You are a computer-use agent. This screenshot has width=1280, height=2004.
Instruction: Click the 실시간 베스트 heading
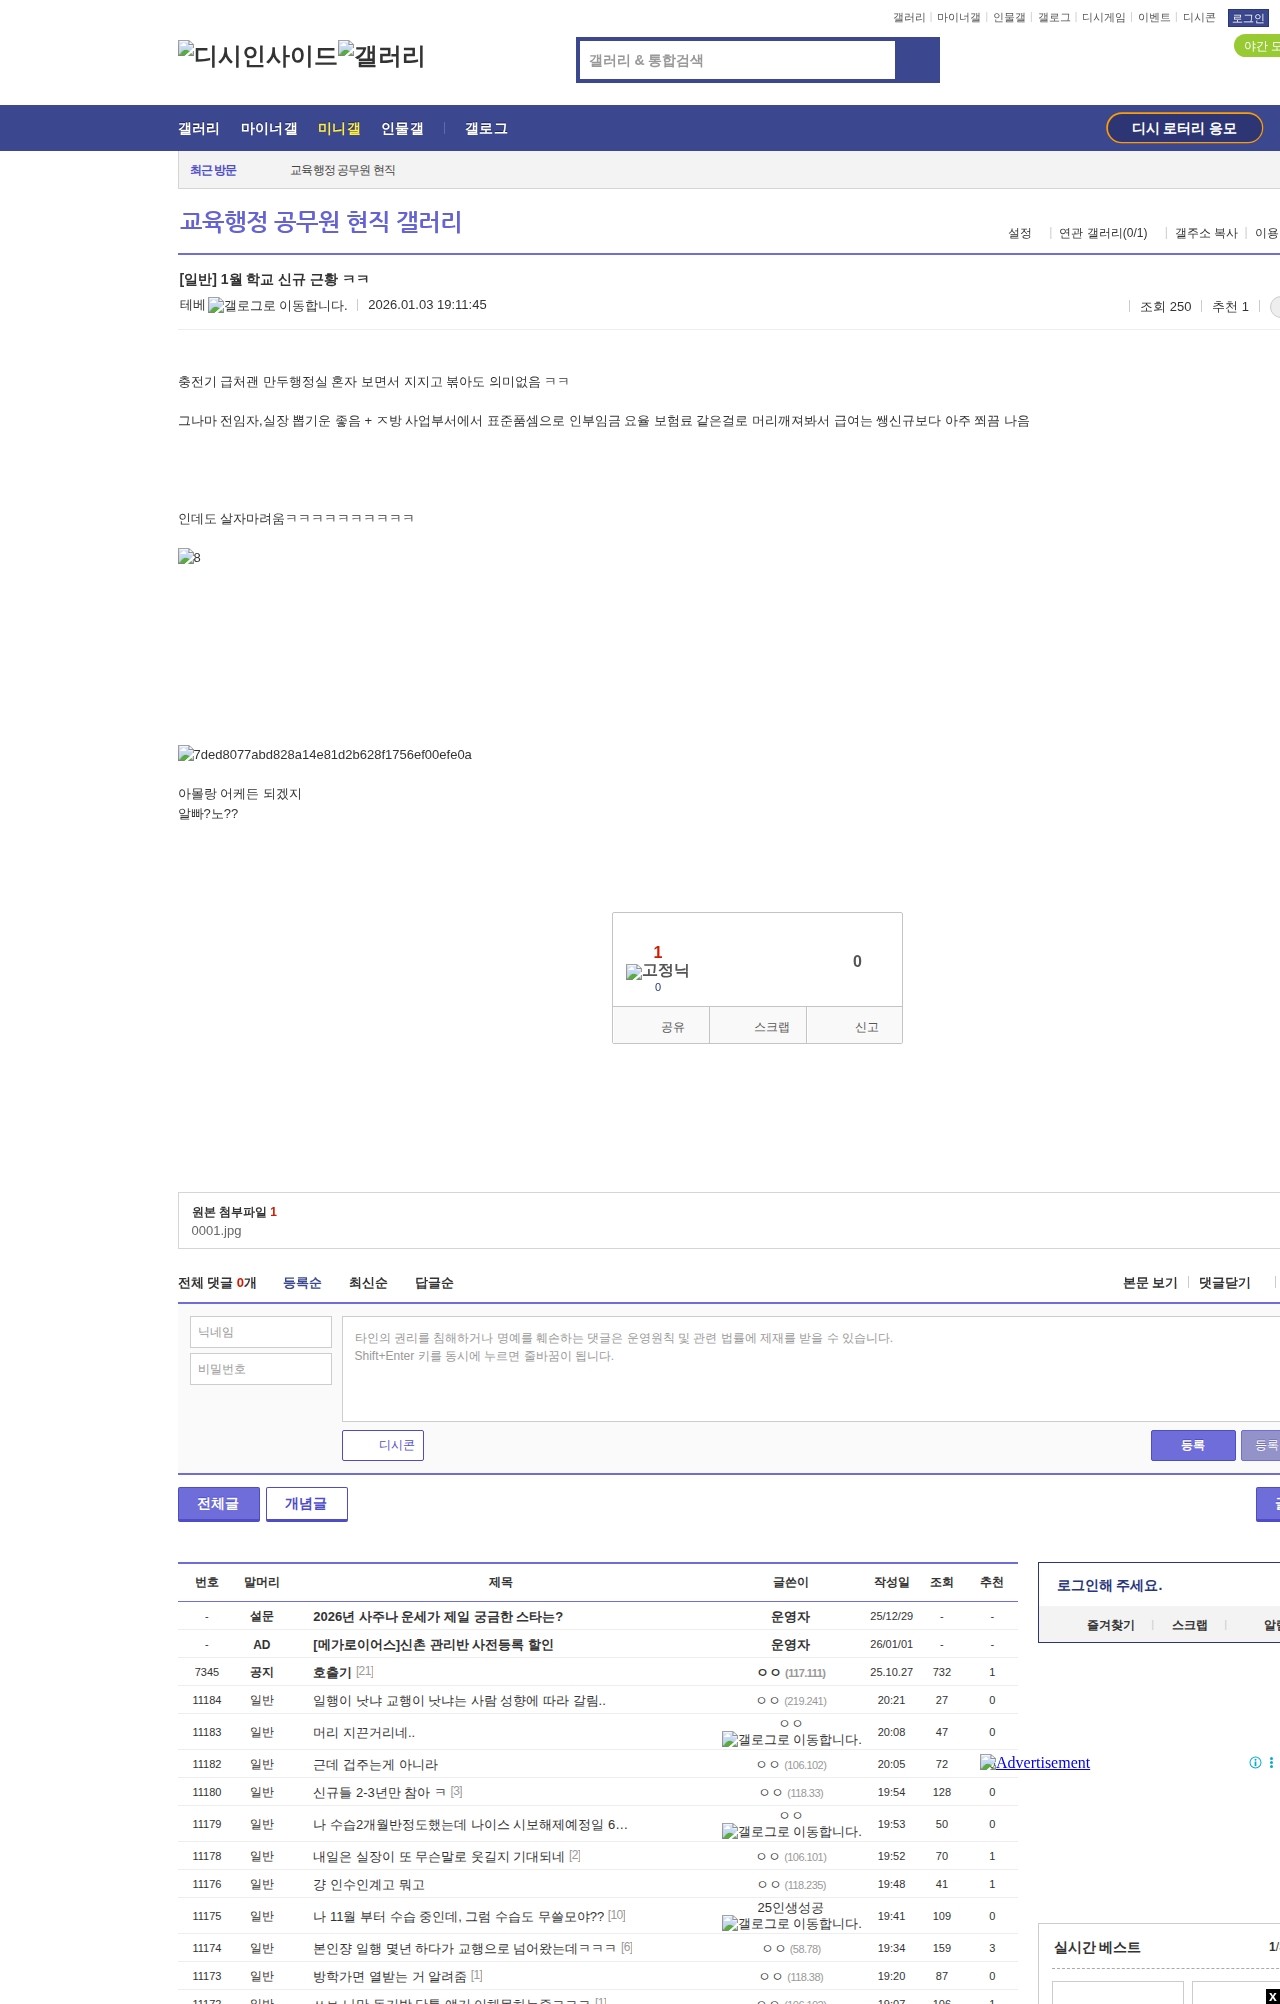tap(1097, 1947)
